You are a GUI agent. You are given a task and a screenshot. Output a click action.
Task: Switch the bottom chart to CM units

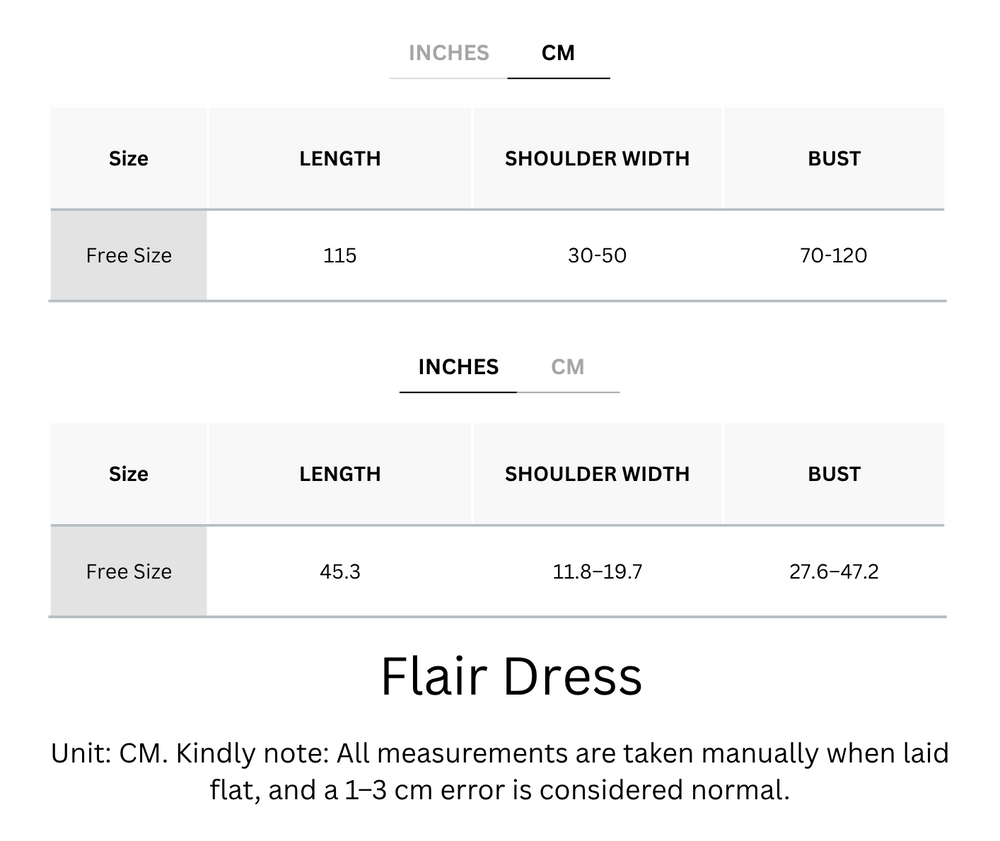tap(569, 367)
